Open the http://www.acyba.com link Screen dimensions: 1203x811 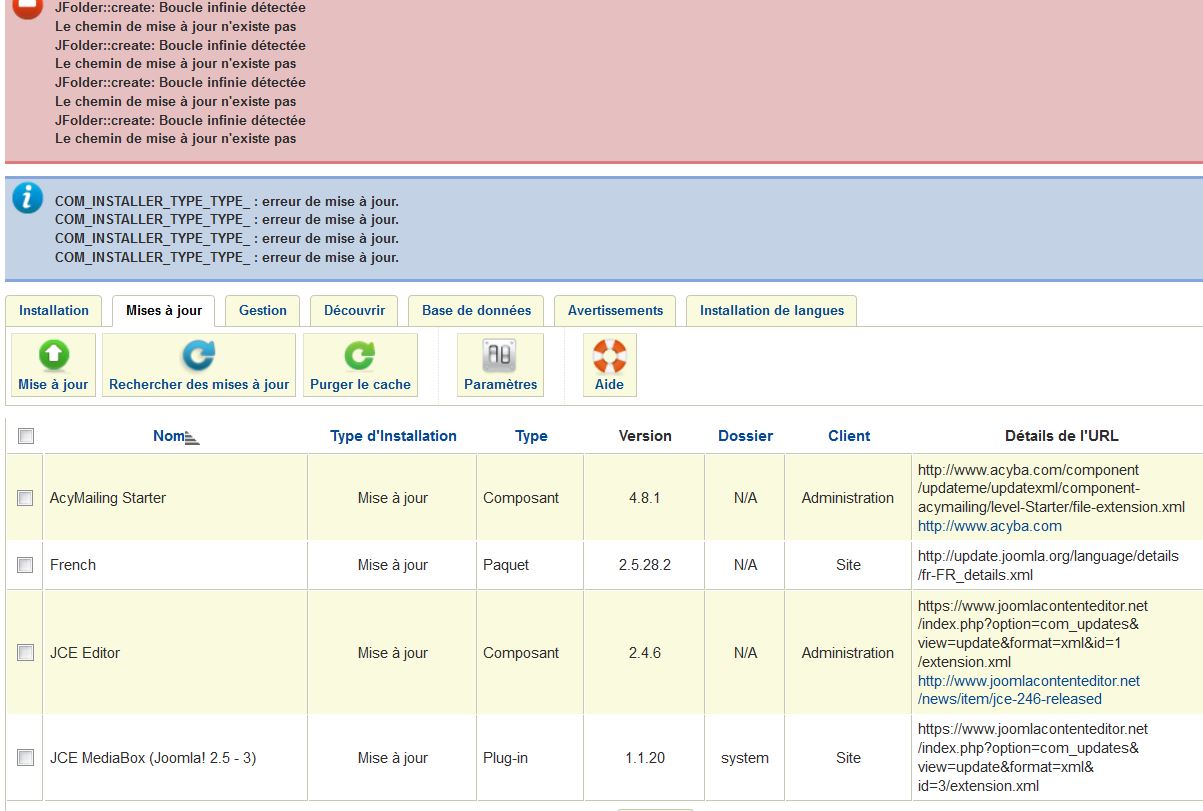click(990, 526)
